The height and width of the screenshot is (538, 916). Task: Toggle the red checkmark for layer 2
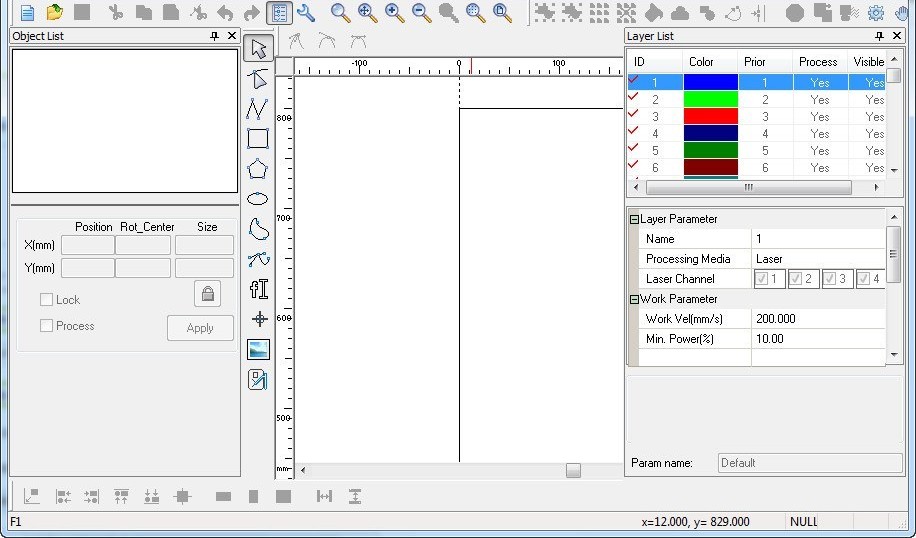coord(633,97)
